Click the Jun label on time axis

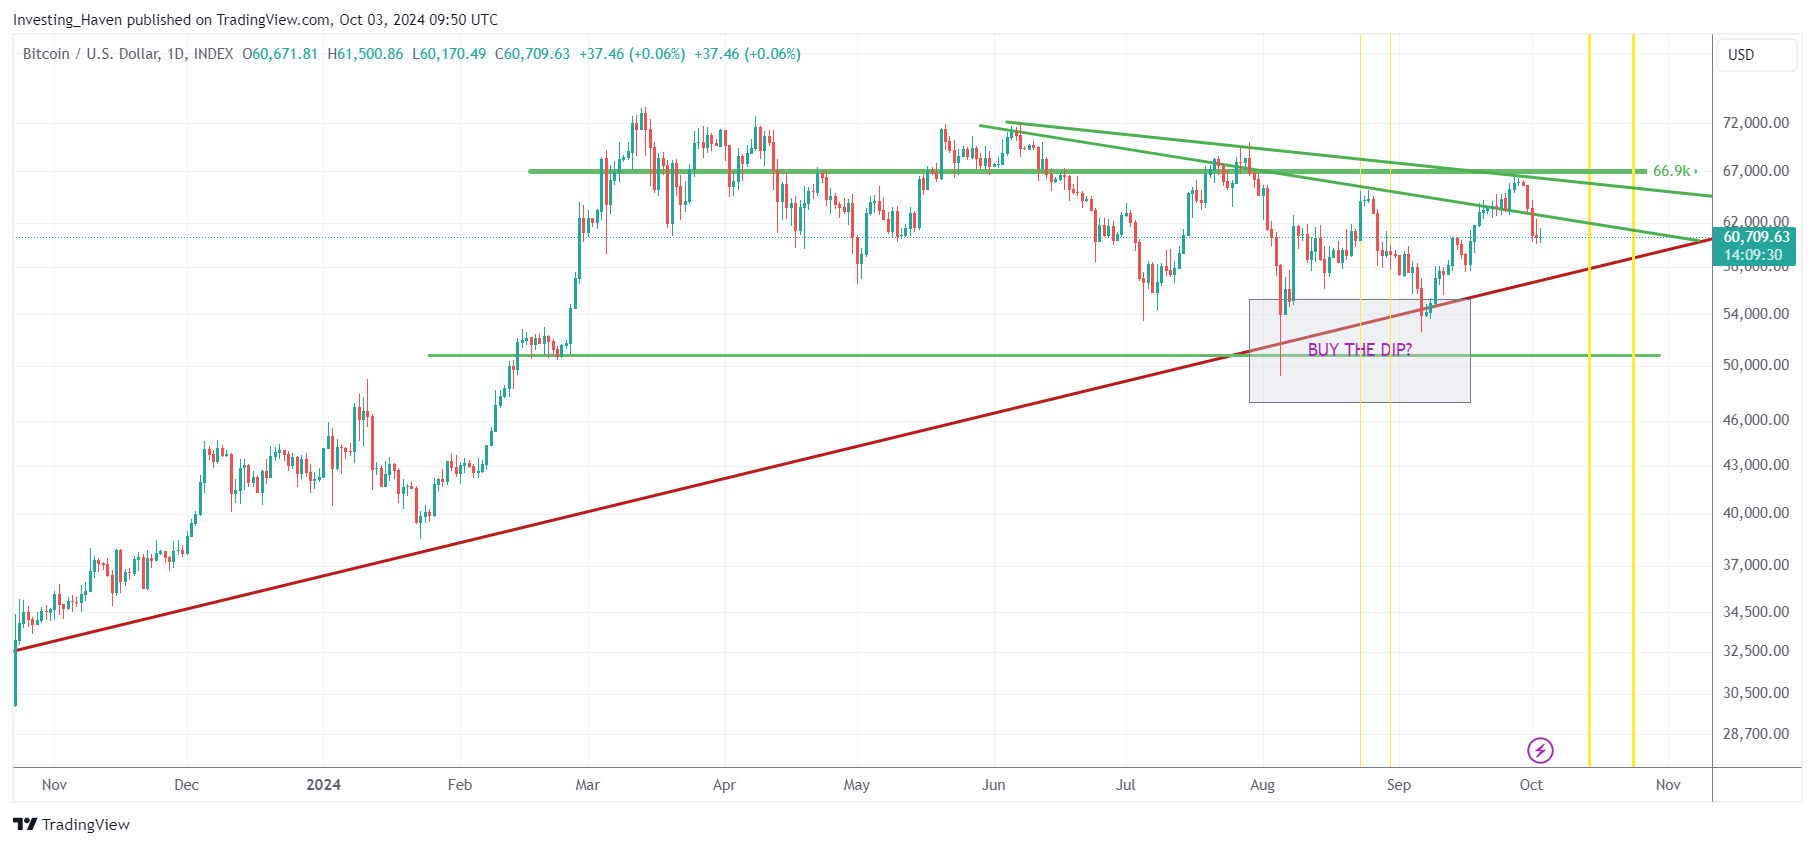coord(994,785)
